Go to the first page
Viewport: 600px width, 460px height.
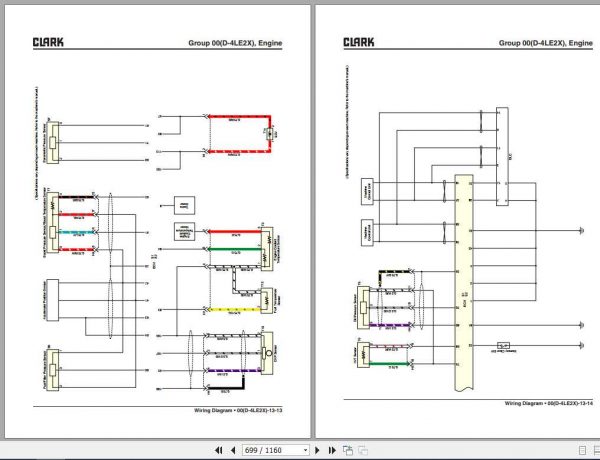(218, 450)
